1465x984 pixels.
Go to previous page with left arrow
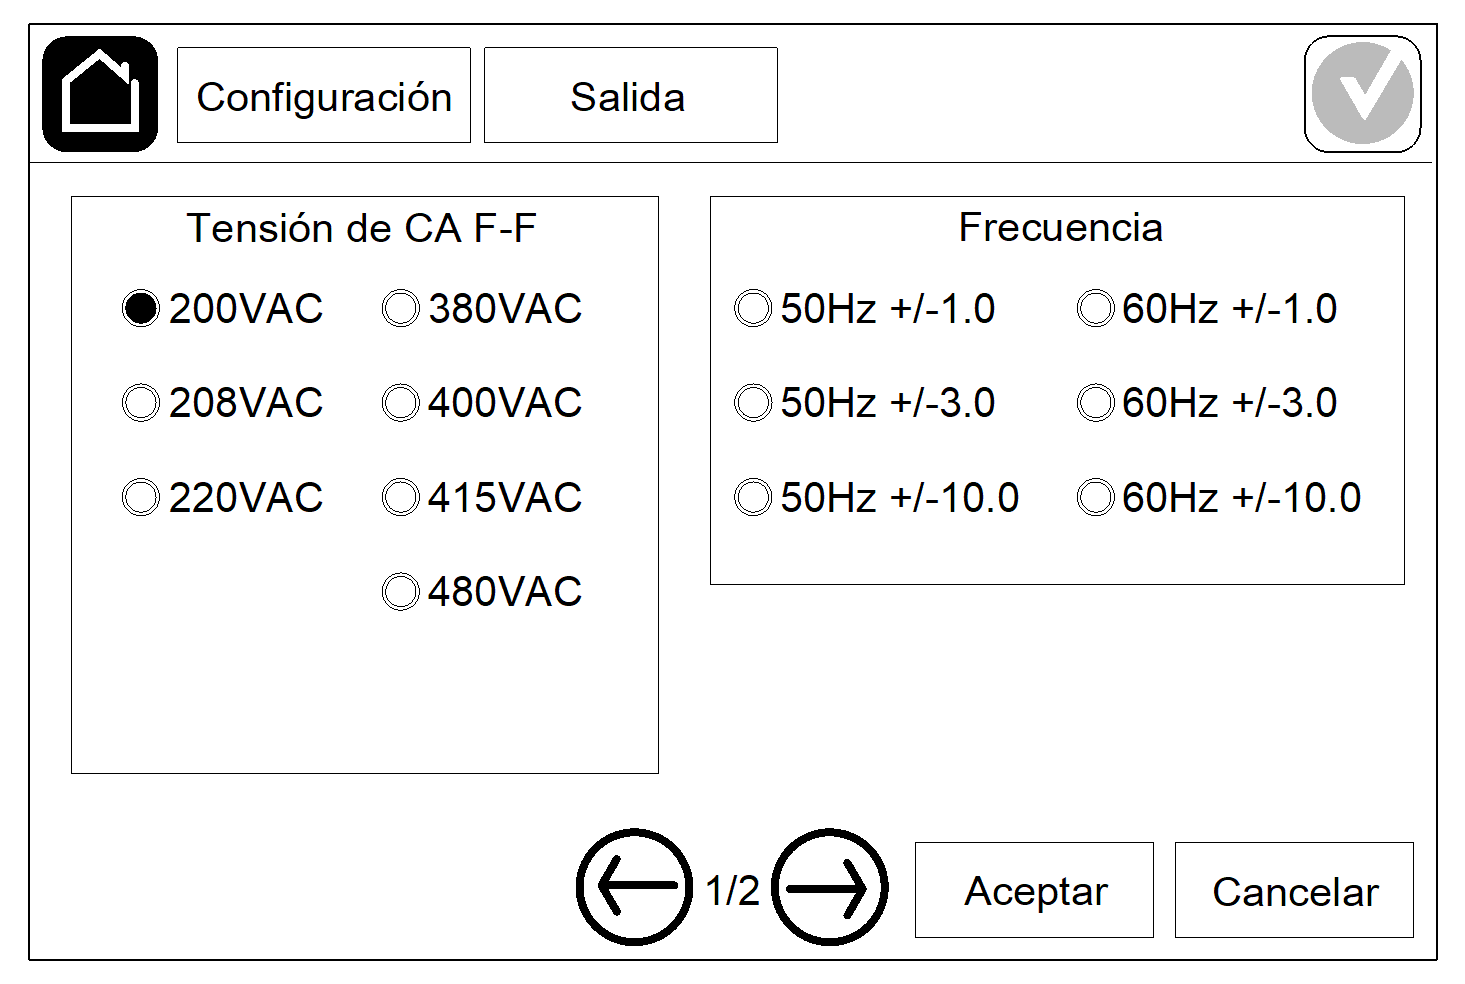coord(634,887)
